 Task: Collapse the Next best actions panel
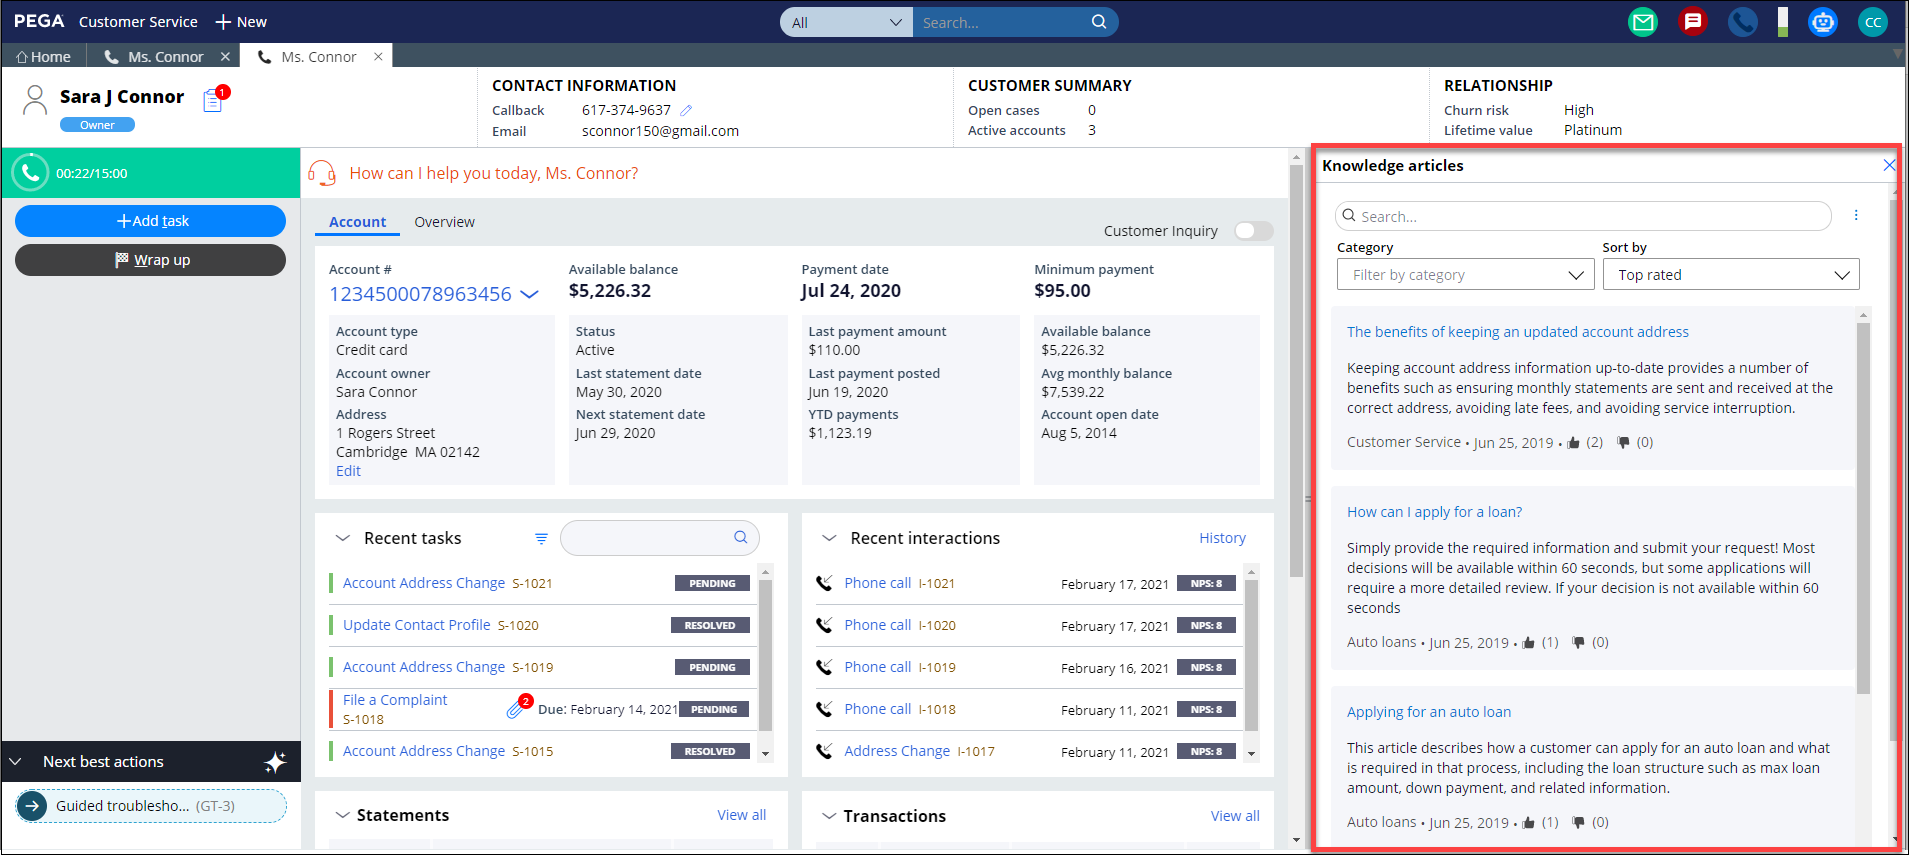16,762
